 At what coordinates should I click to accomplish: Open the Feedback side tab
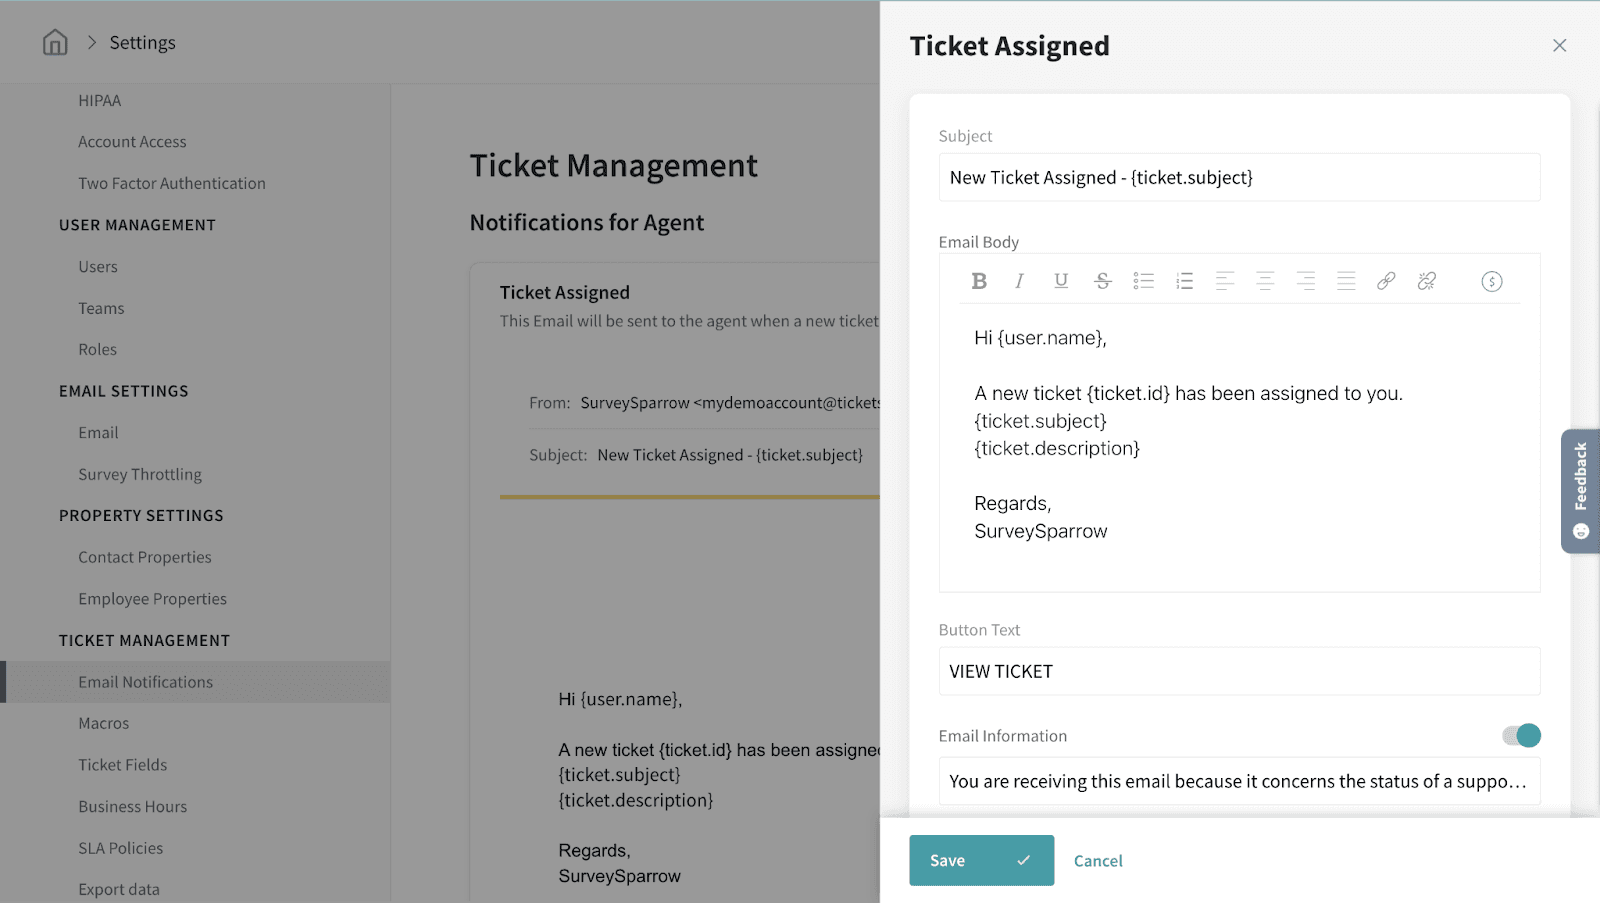click(x=1580, y=490)
